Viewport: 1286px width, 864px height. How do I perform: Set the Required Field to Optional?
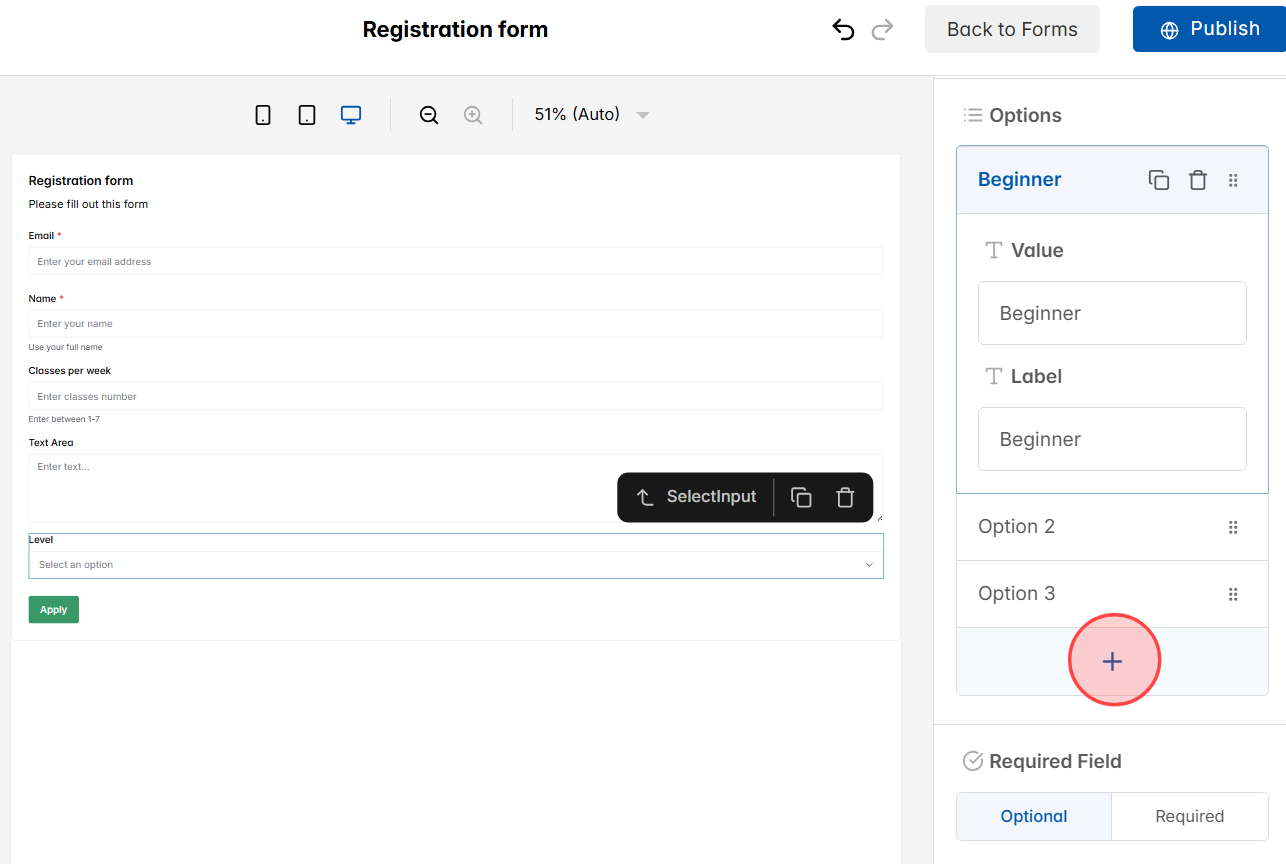(1033, 816)
